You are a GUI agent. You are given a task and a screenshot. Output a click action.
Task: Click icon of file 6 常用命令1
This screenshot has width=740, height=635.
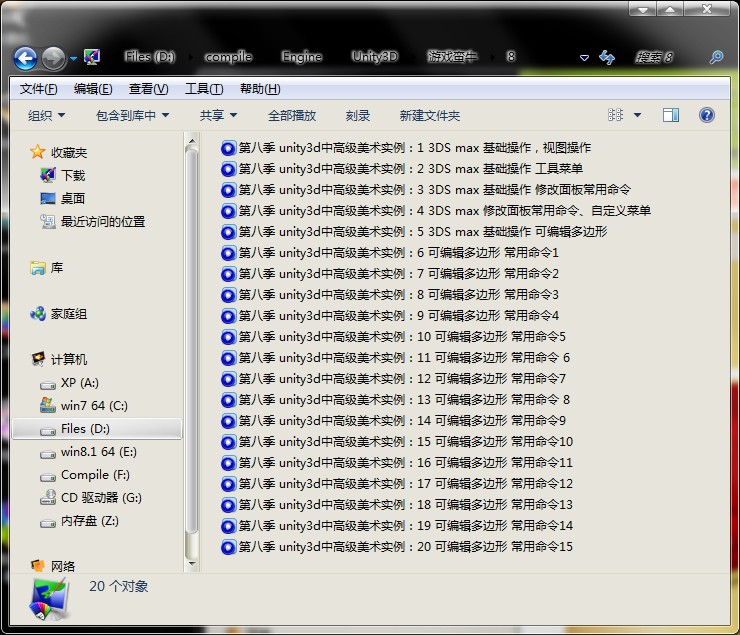(228, 253)
